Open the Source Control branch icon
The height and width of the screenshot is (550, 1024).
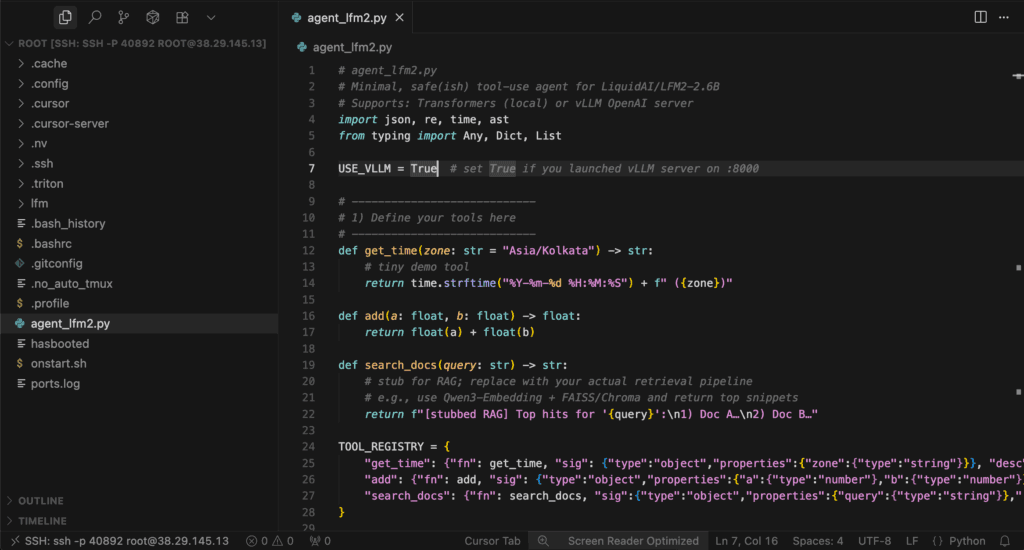pos(124,17)
